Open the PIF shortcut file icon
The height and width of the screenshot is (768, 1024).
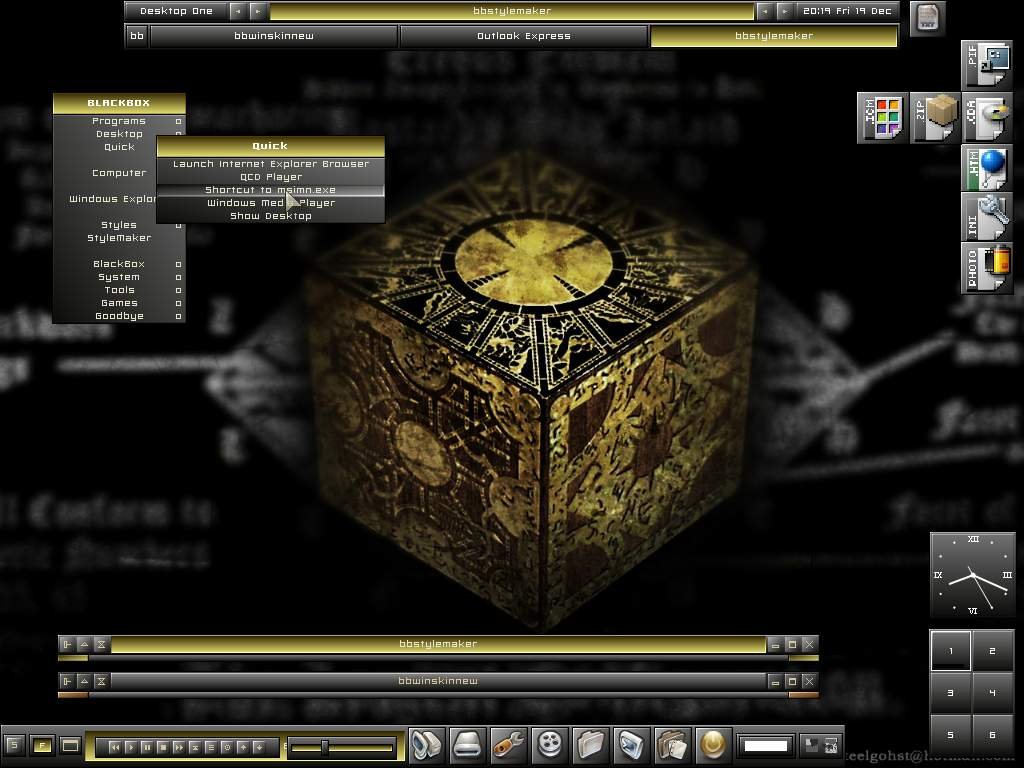pyautogui.click(x=987, y=65)
